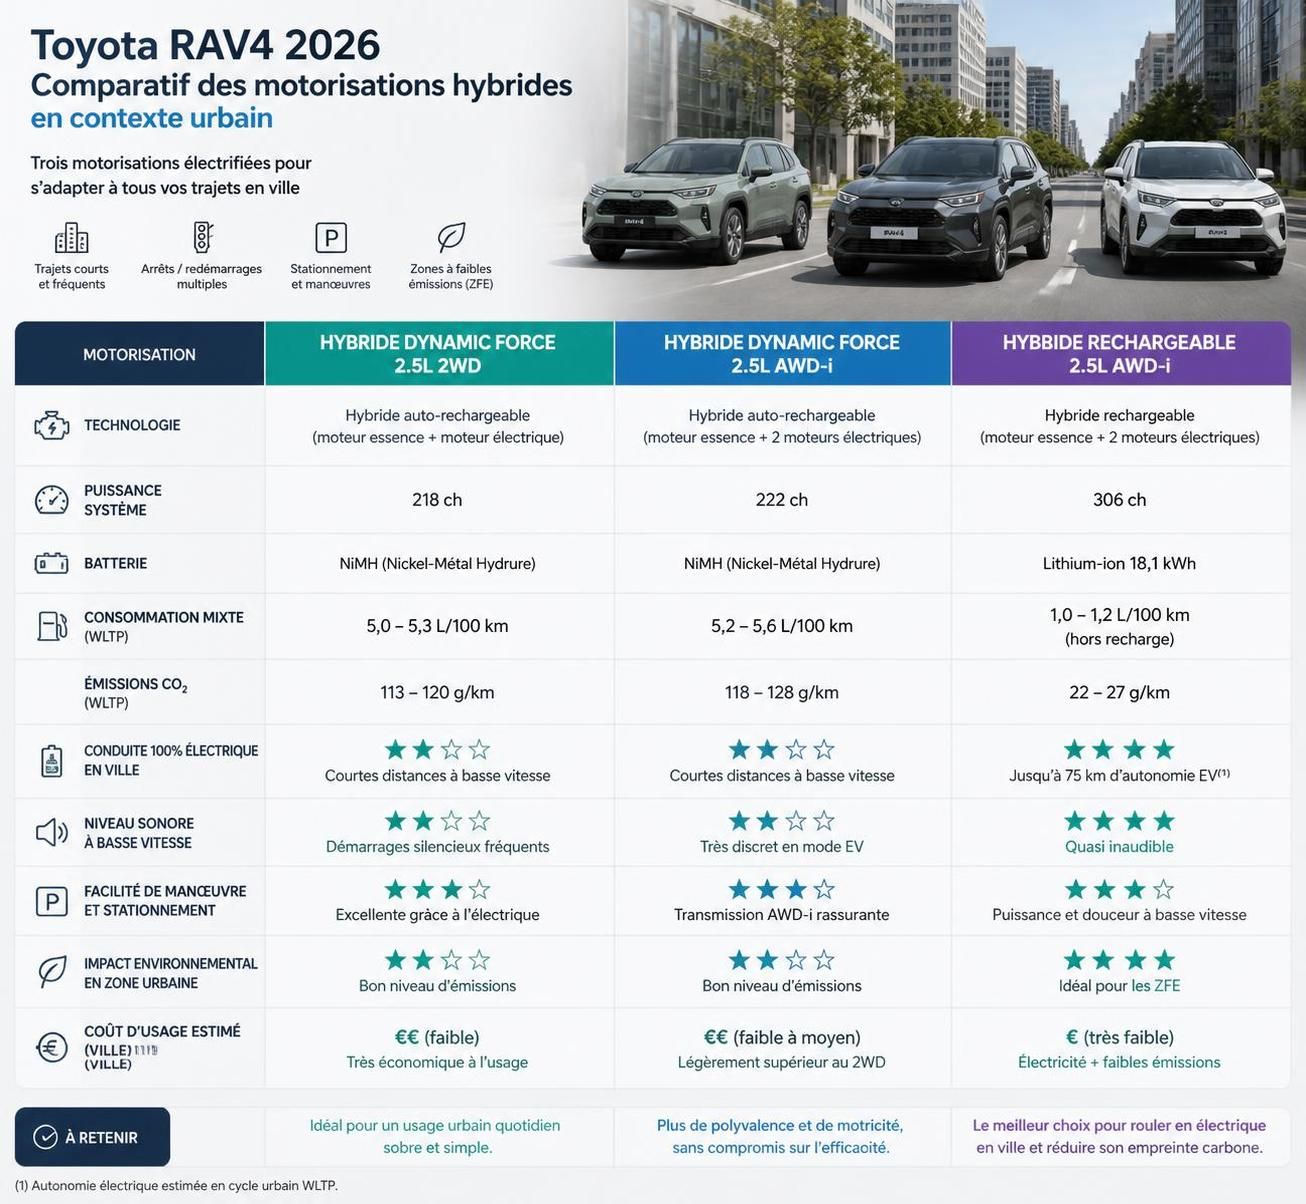Image resolution: width=1306 pixels, height=1204 pixels.
Task: Click the '306 ch' power value
Action: click(1119, 500)
